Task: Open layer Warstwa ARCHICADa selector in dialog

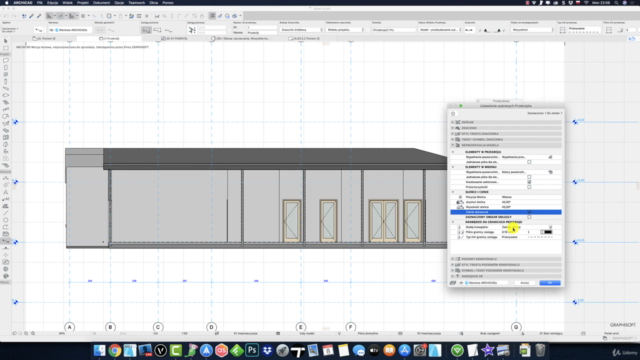Action: [x=487, y=283]
